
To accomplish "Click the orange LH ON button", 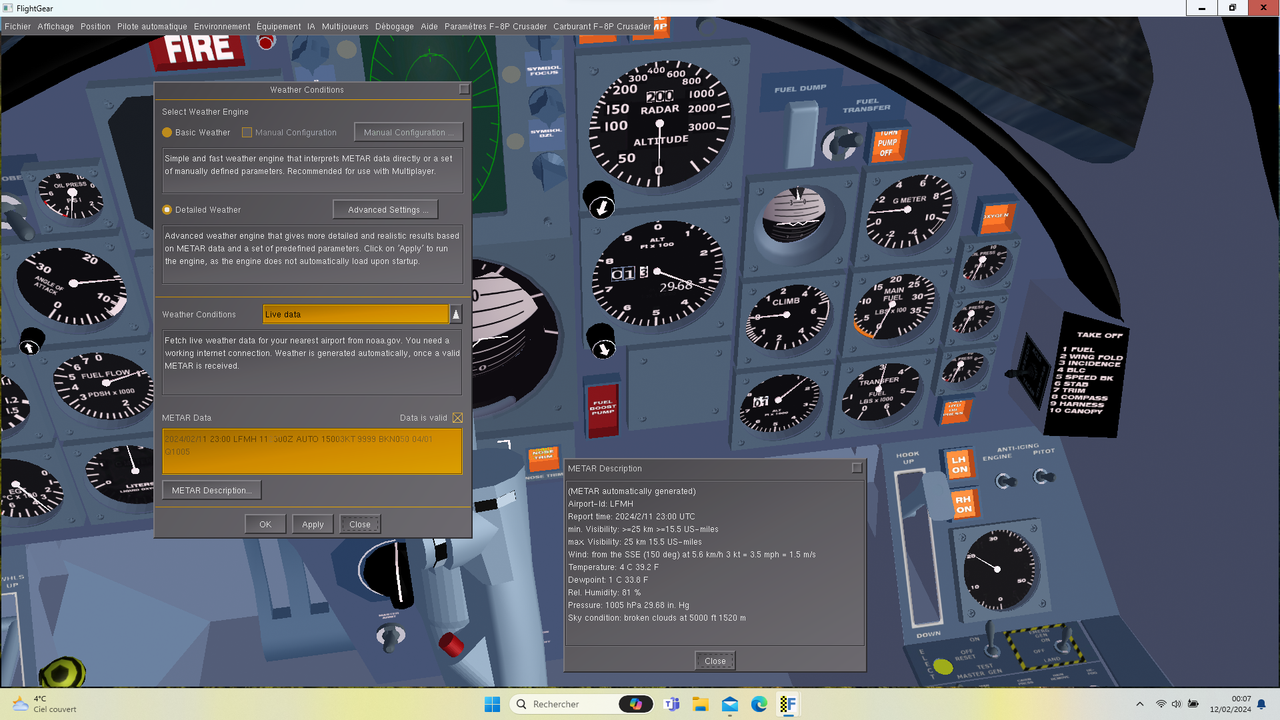I will (x=959, y=464).
